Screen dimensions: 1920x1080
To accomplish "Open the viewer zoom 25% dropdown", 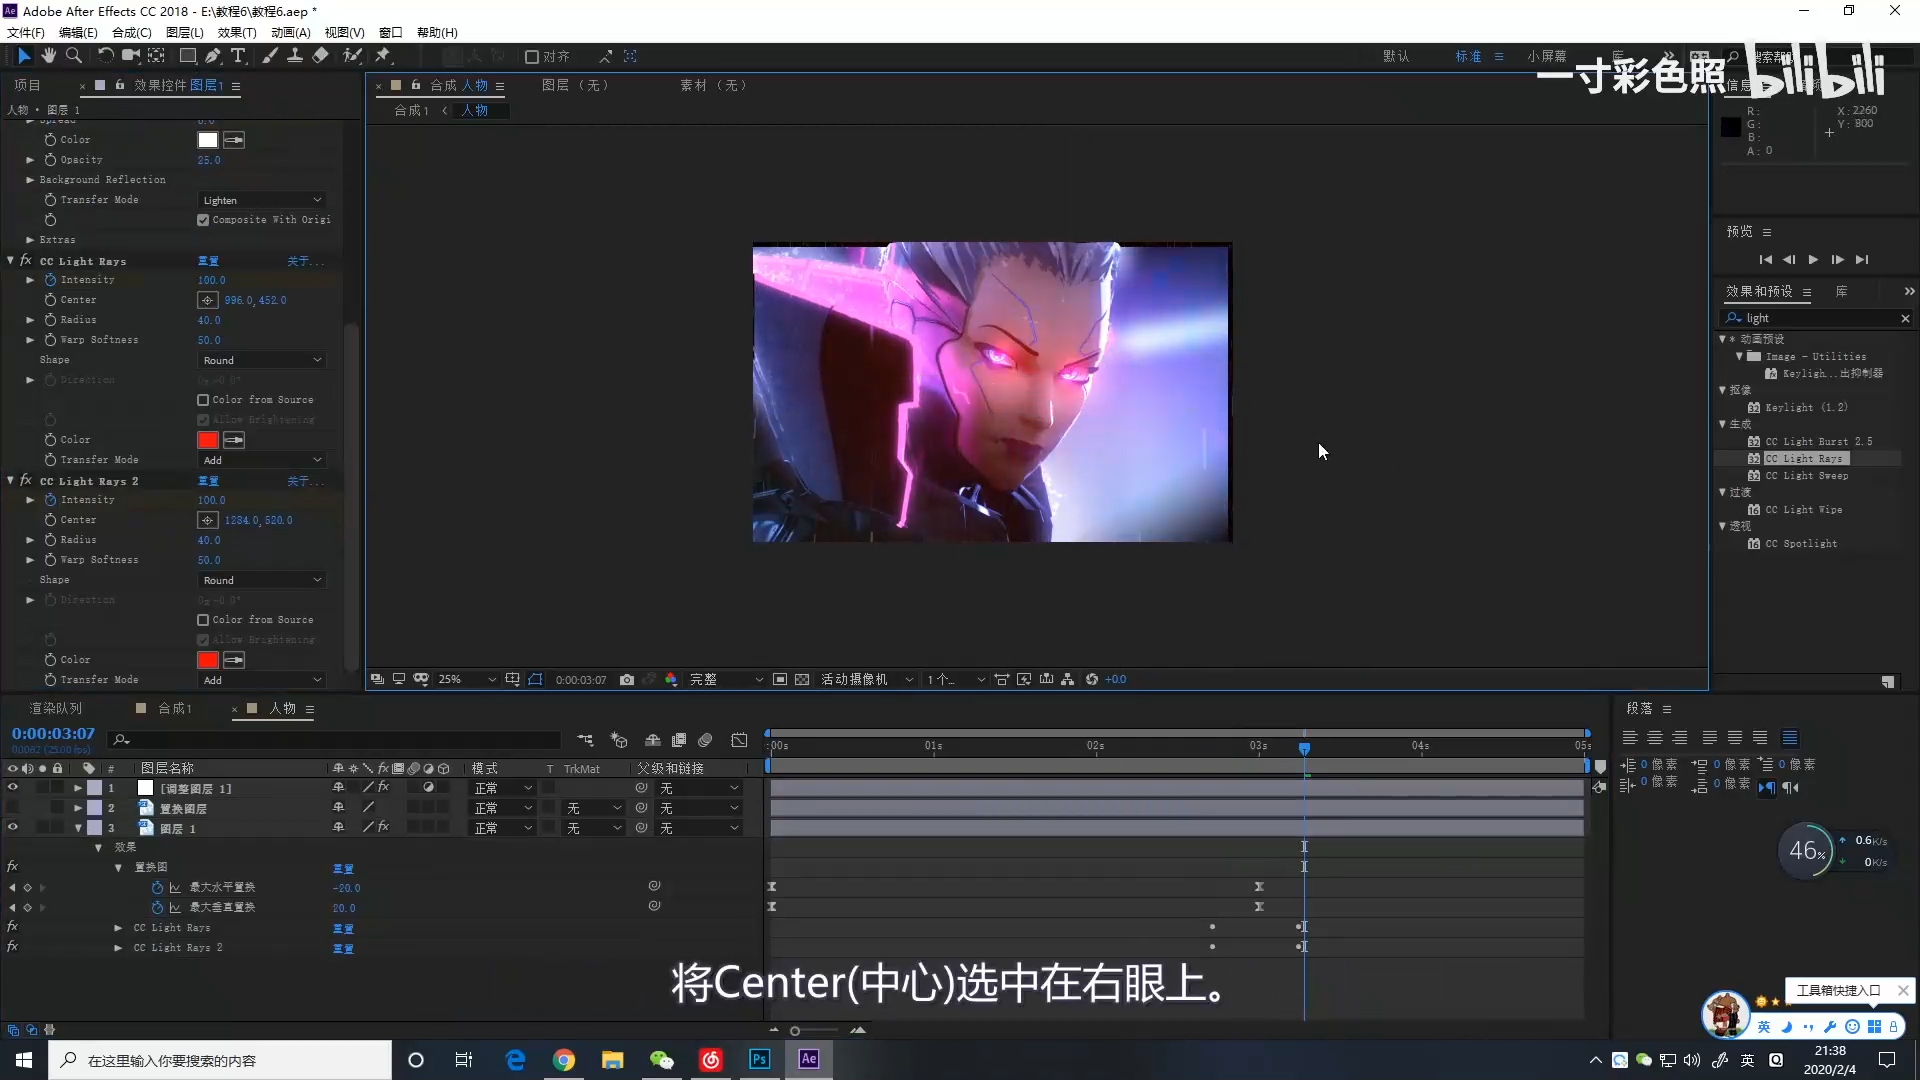I will [466, 680].
